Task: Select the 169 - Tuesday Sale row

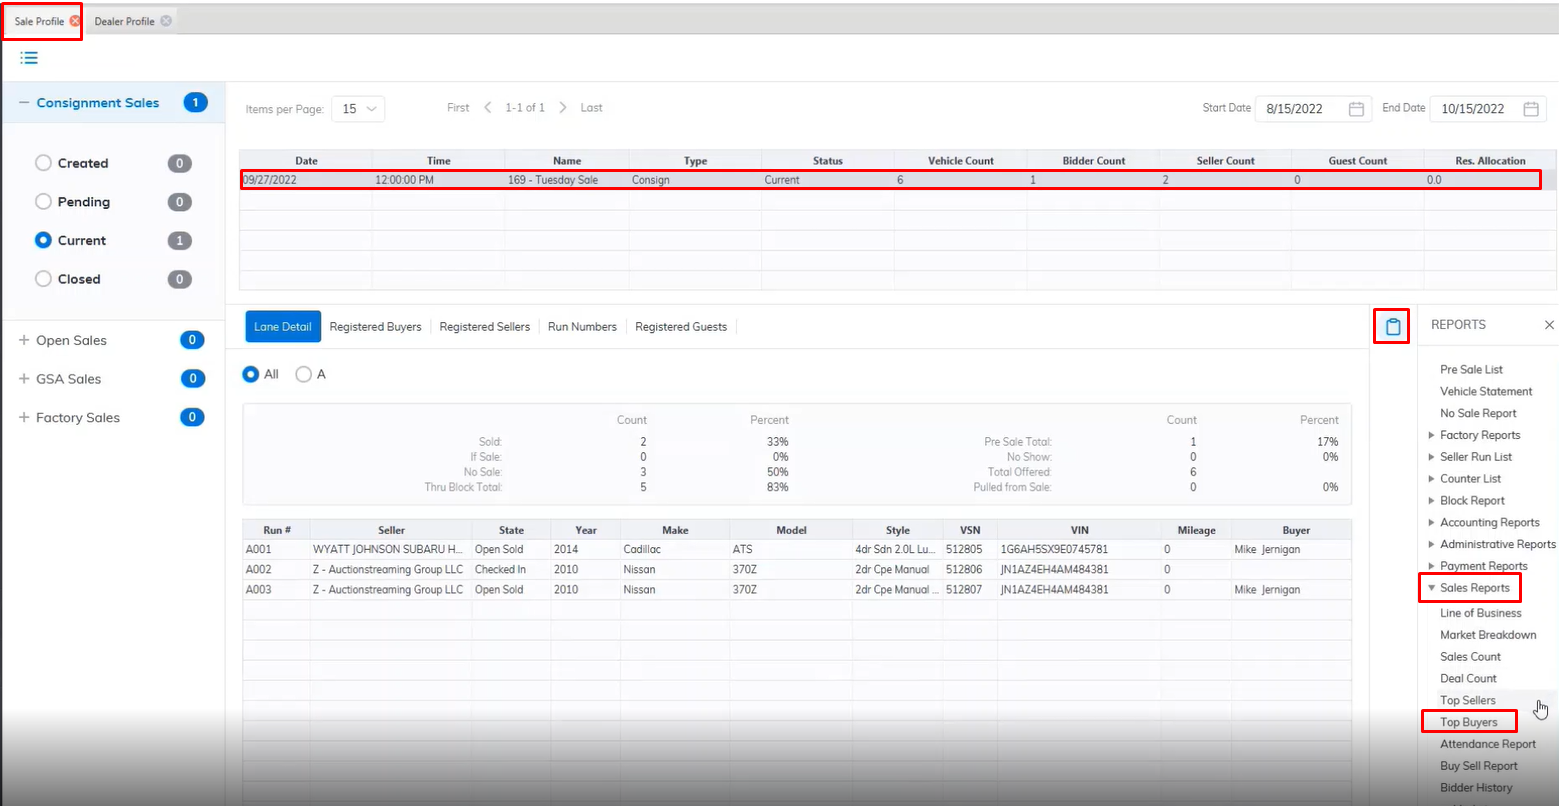Action: tap(566, 180)
